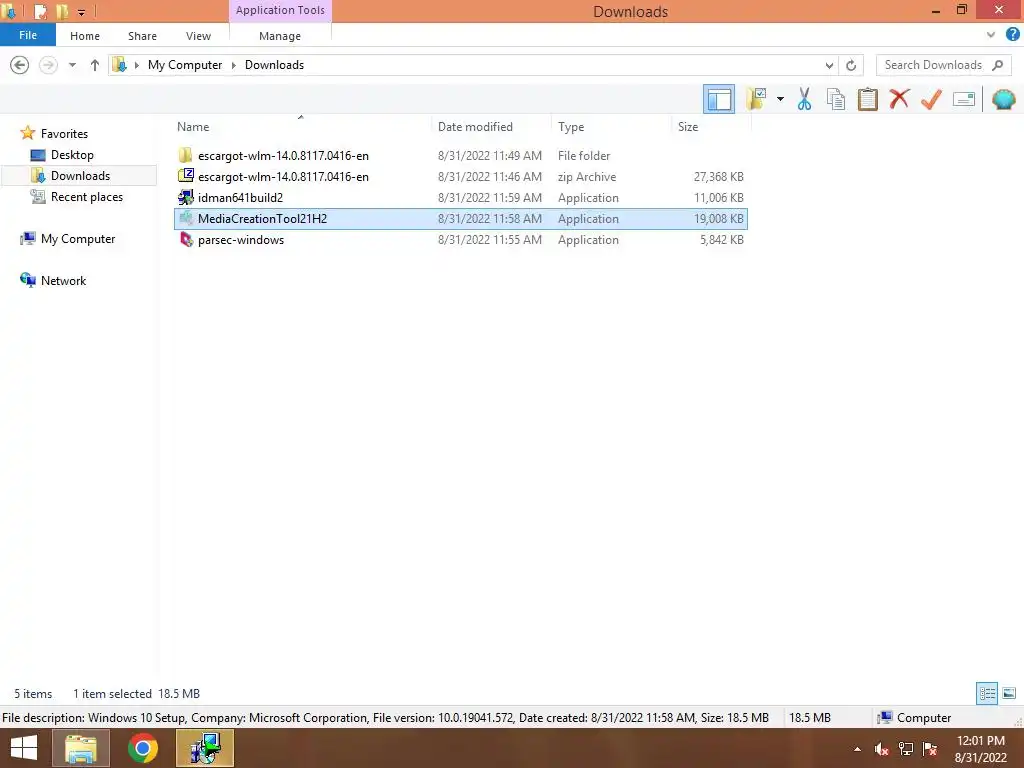
Task: Select the parsec-windows application file
Action: click(460, 240)
